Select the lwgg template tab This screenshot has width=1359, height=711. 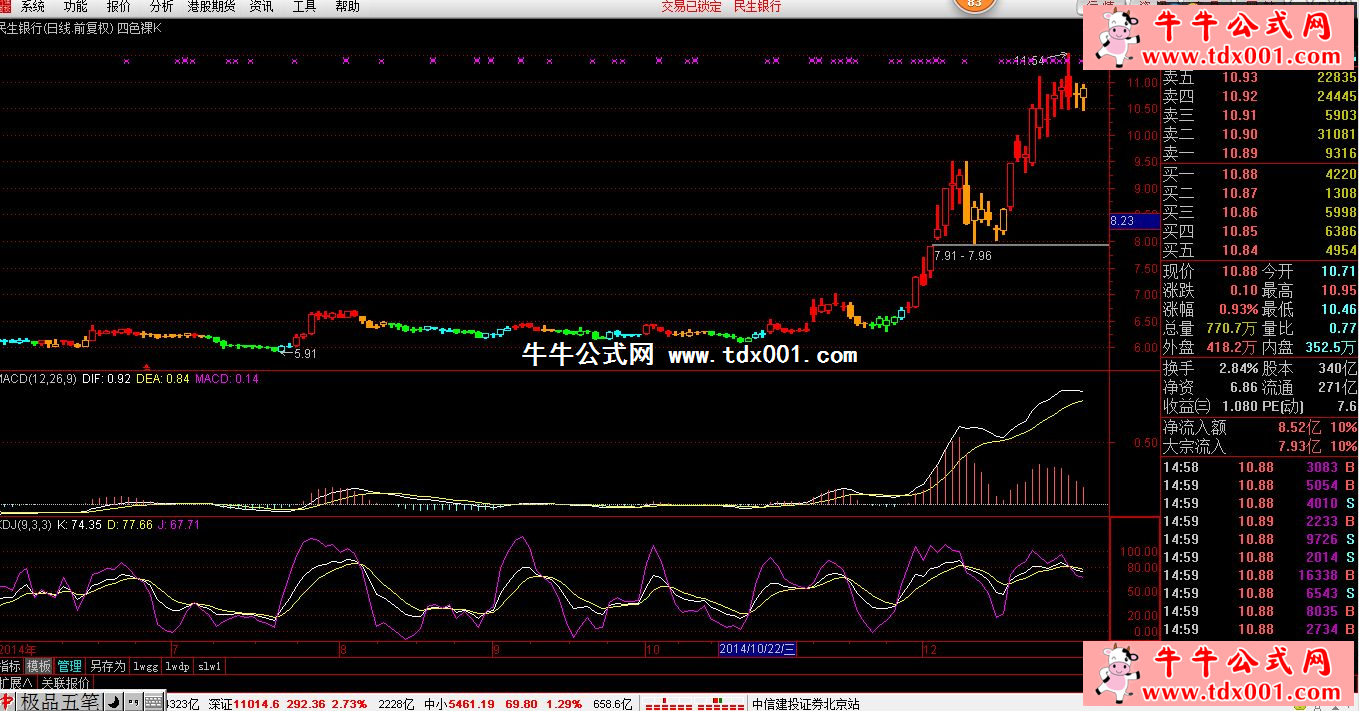pyautogui.click(x=146, y=666)
